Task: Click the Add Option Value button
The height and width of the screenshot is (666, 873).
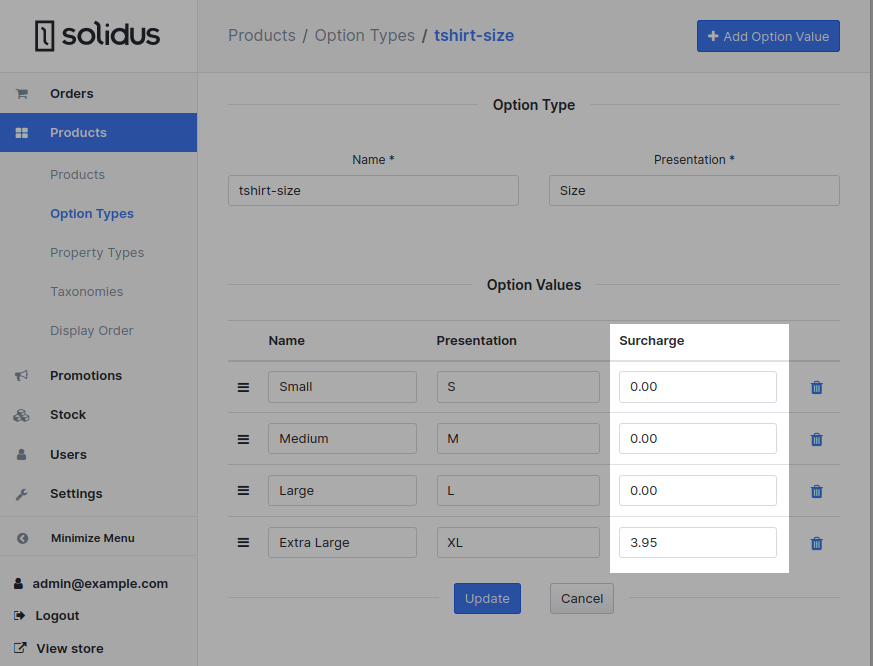Action: [x=768, y=35]
